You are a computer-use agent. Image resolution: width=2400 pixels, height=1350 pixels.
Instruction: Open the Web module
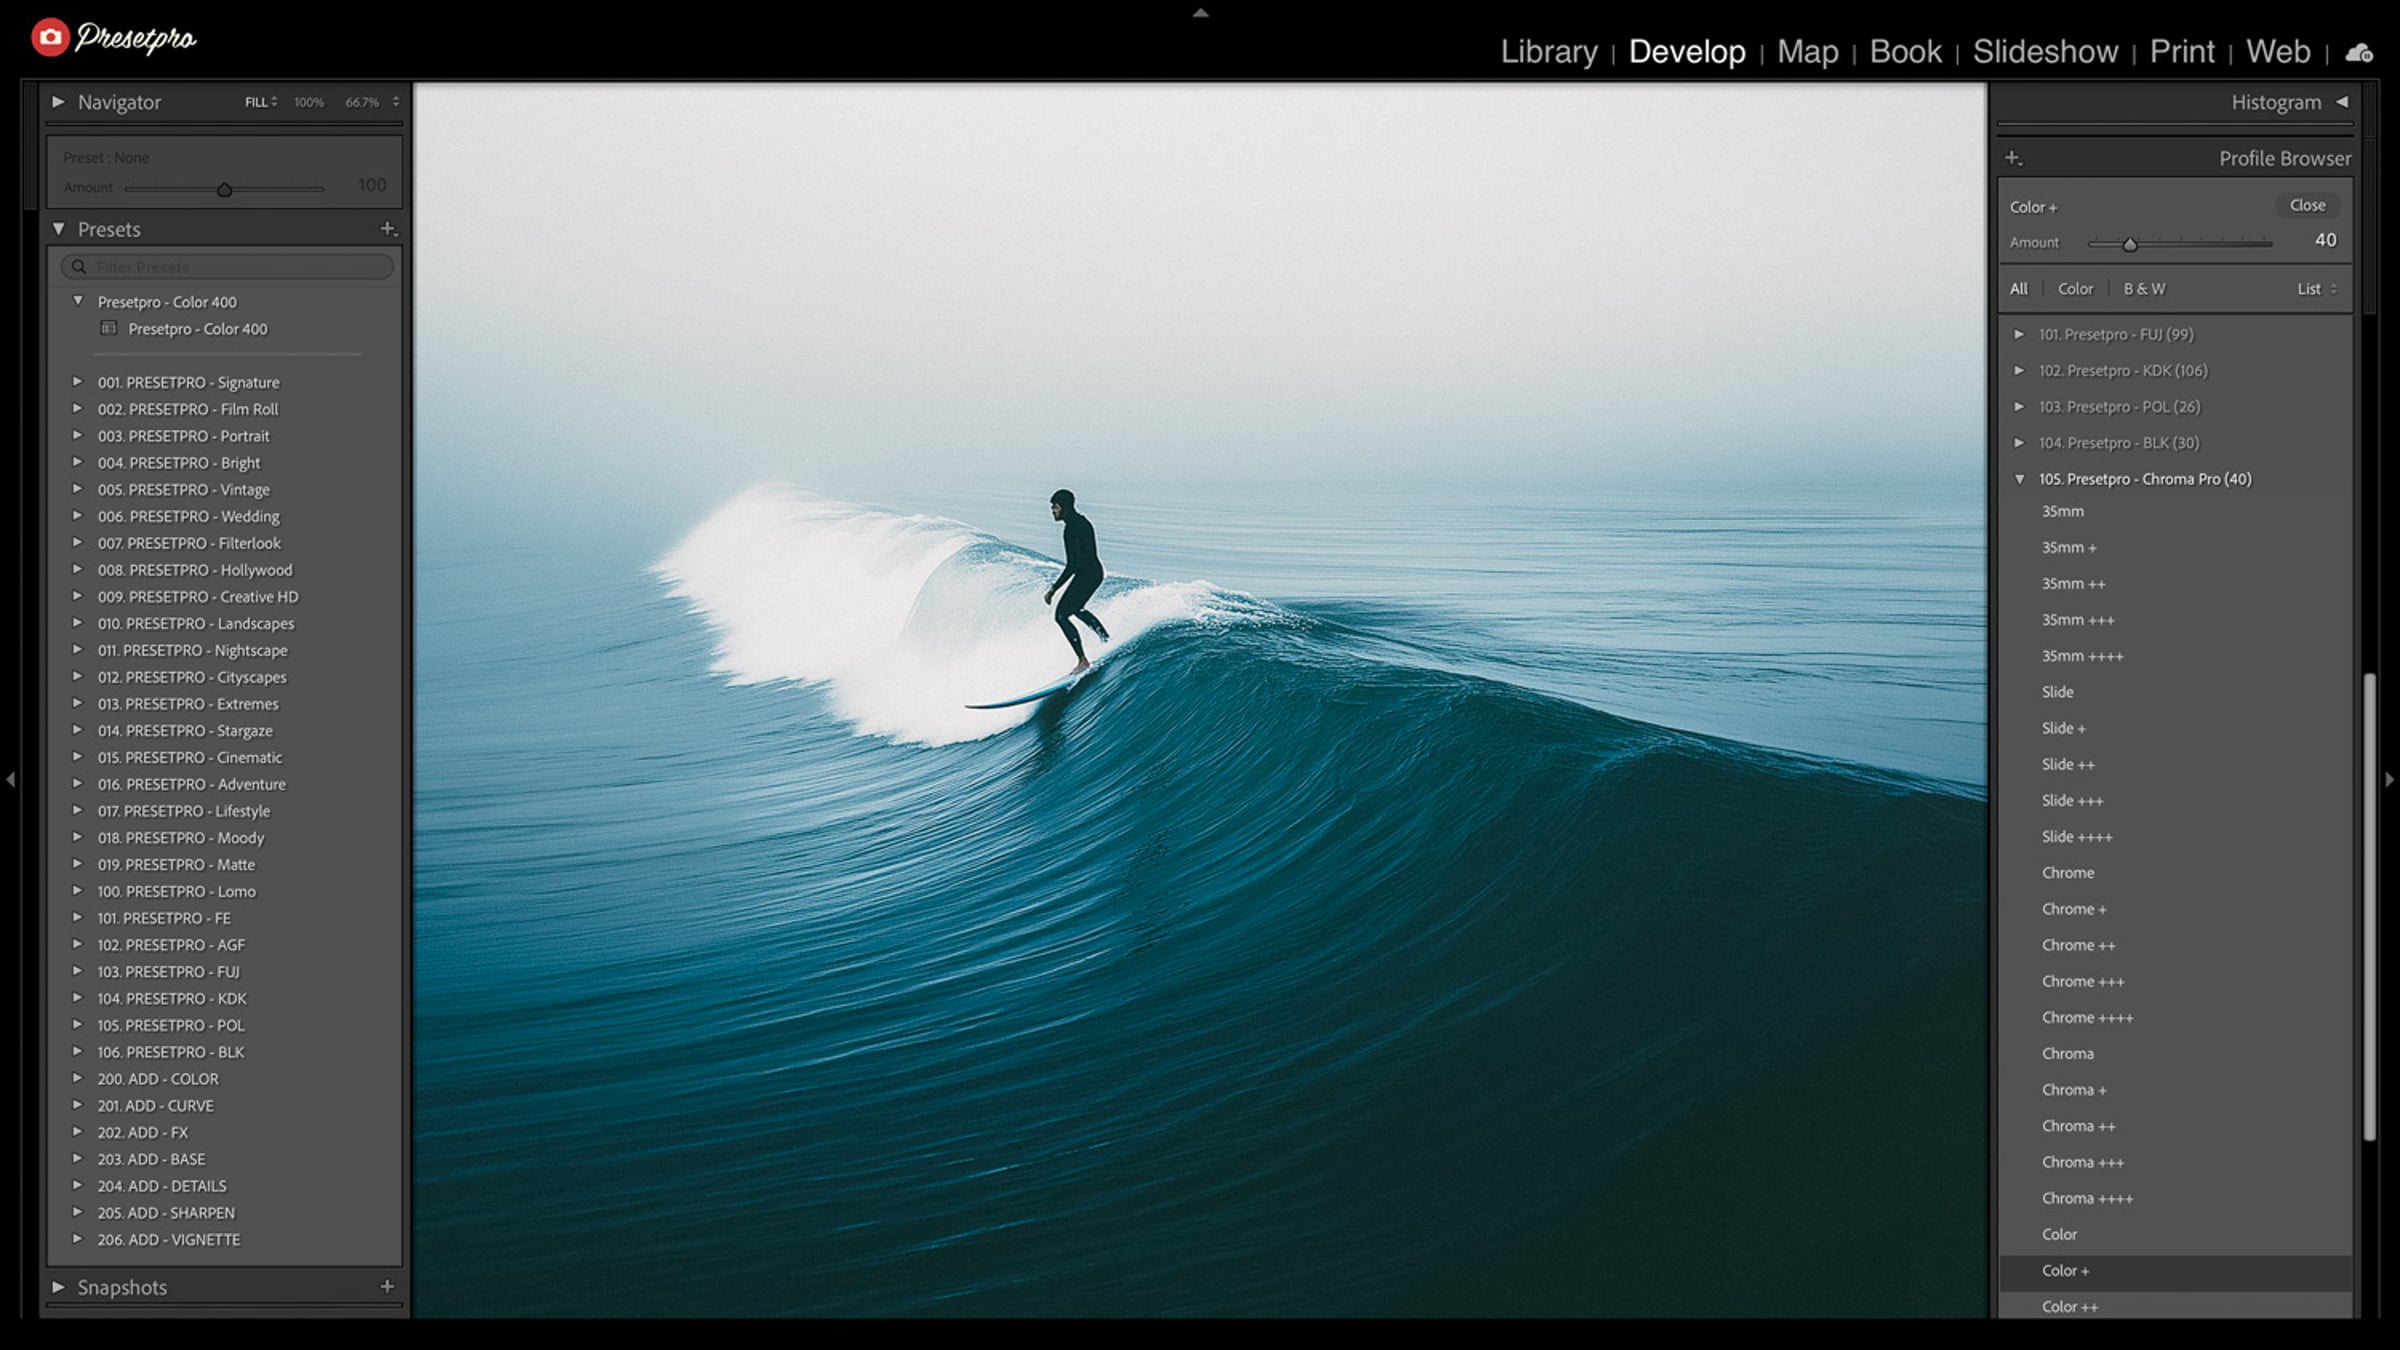click(x=2278, y=52)
